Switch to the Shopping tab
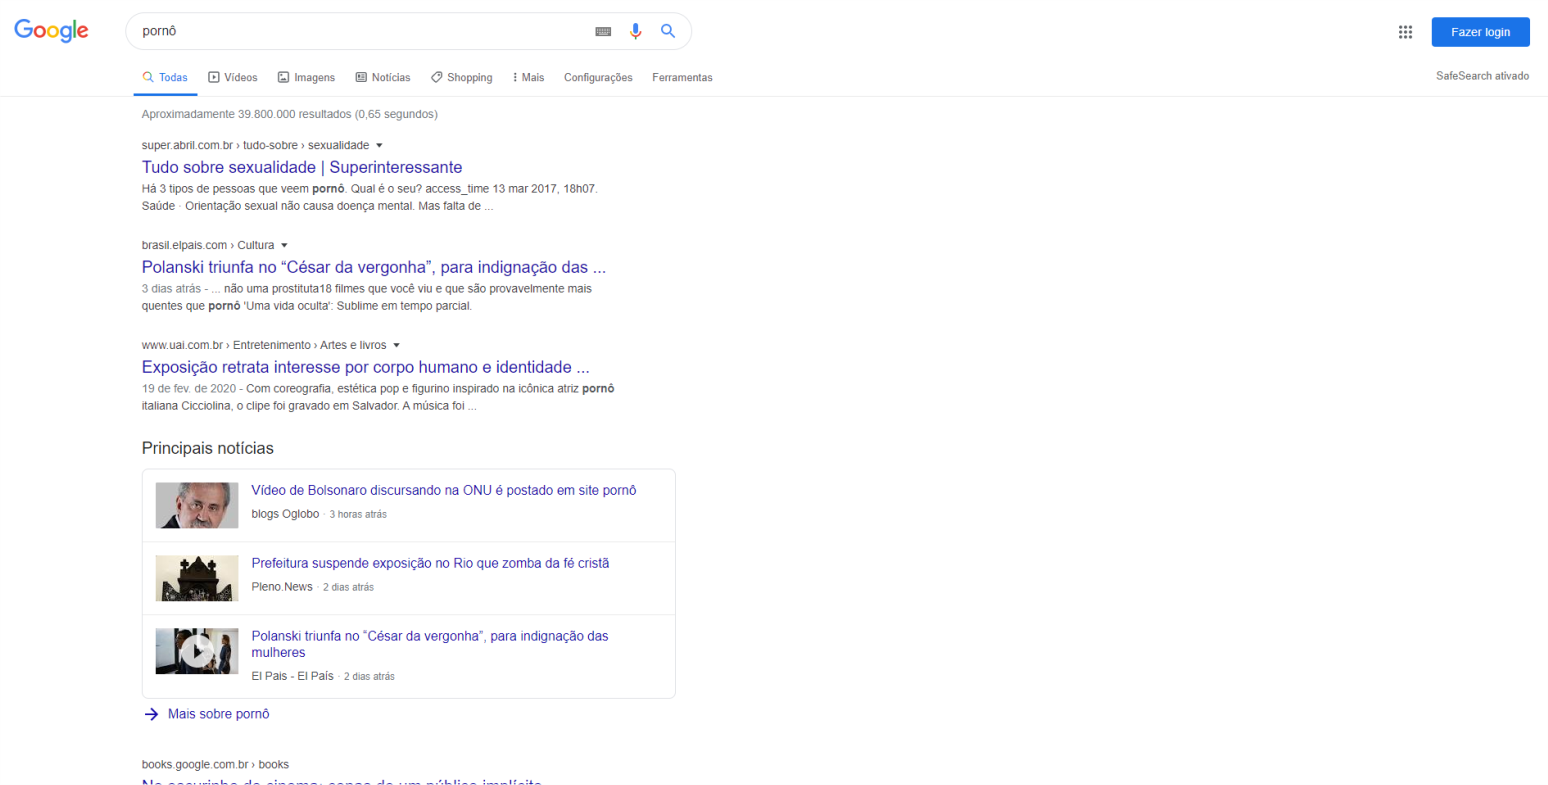1548x785 pixels. 461,77
